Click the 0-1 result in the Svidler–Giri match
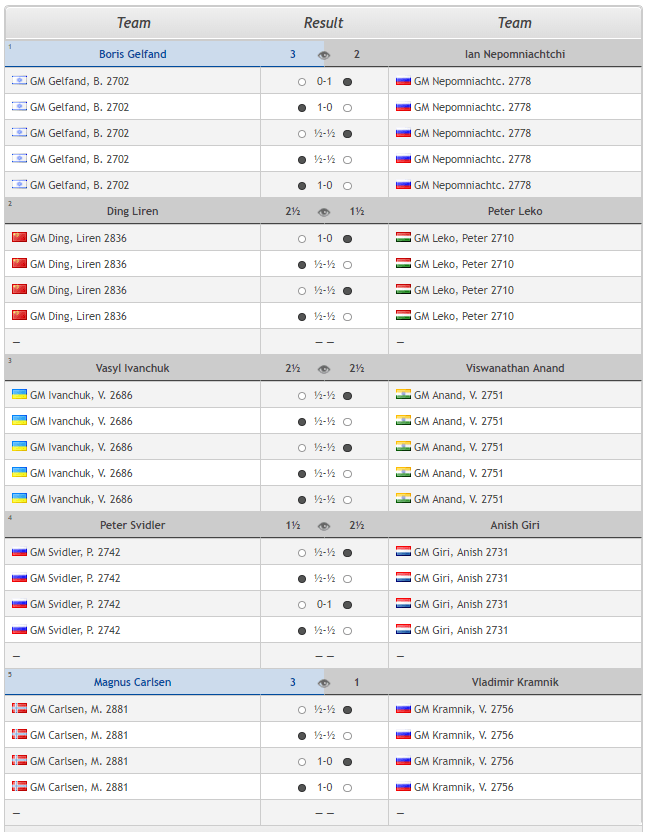Image resolution: width=651 pixels, height=832 pixels. tap(324, 604)
